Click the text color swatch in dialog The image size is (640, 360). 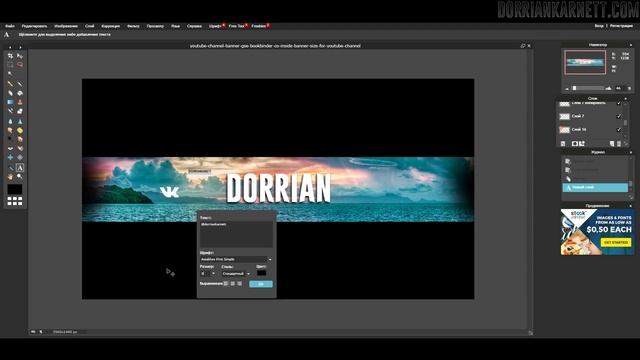[x=261, y=273]
